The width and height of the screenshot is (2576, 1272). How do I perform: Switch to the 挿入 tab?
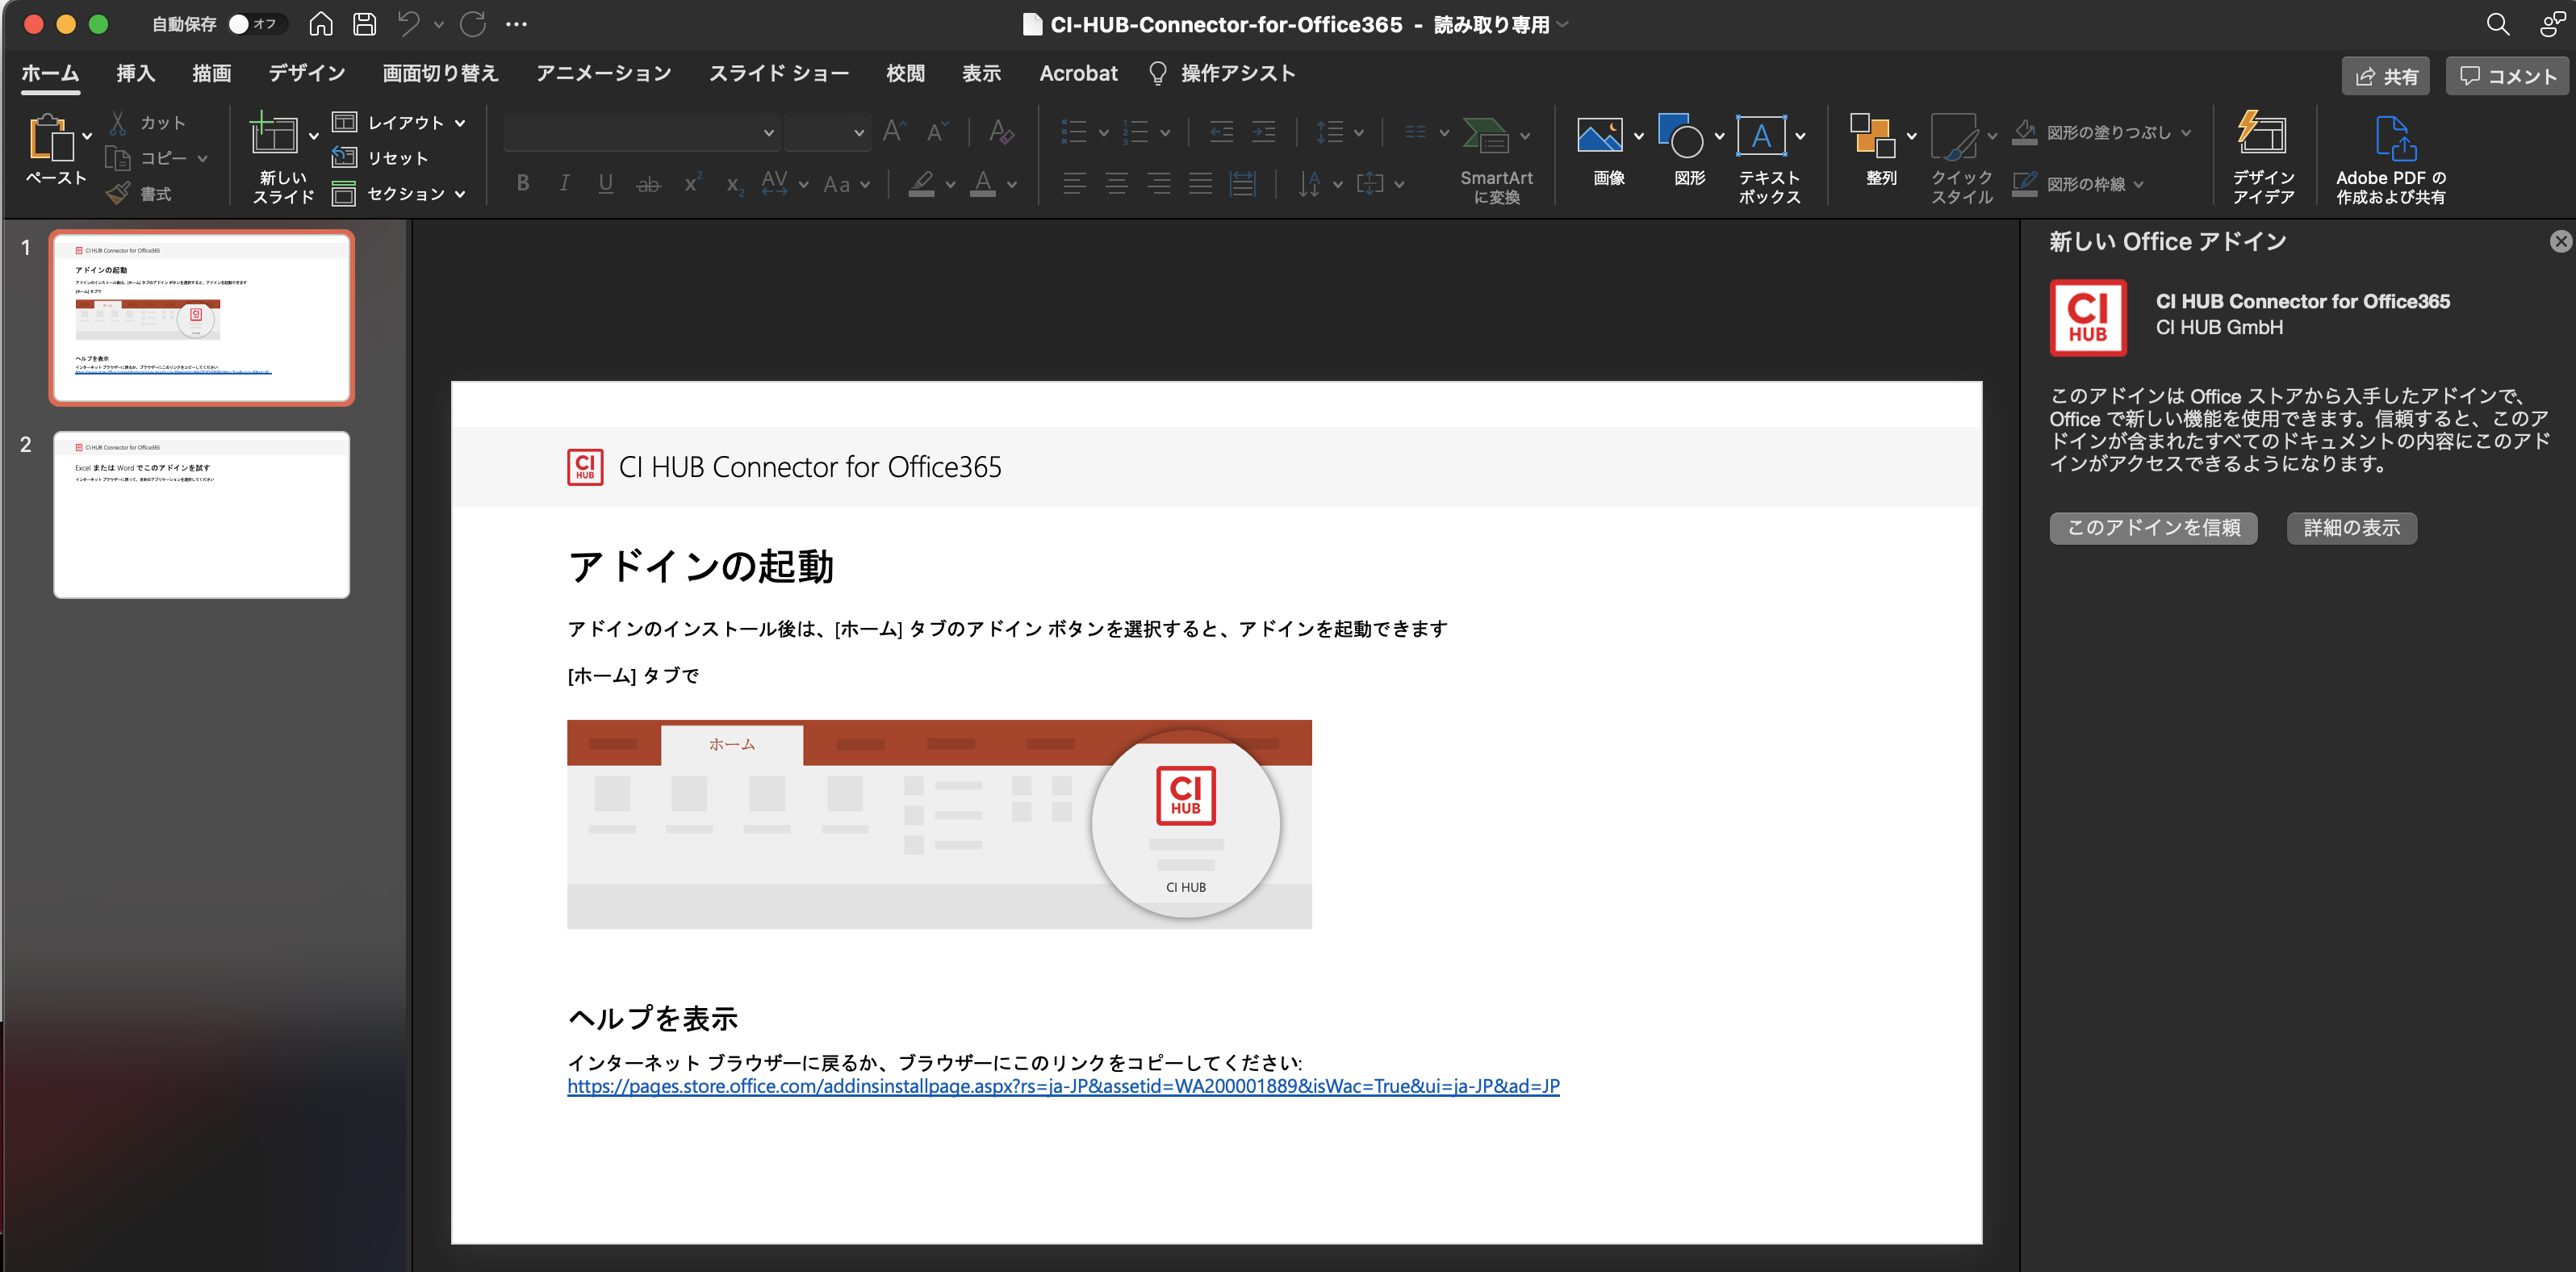click(135, 73)
